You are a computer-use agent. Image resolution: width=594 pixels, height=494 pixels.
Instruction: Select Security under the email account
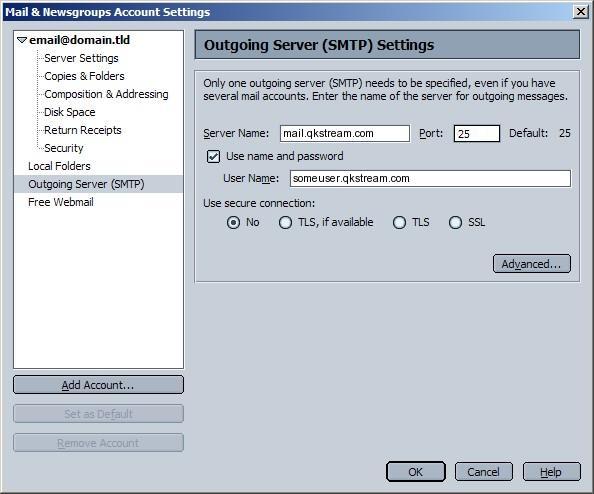click(x=64, y=148)
